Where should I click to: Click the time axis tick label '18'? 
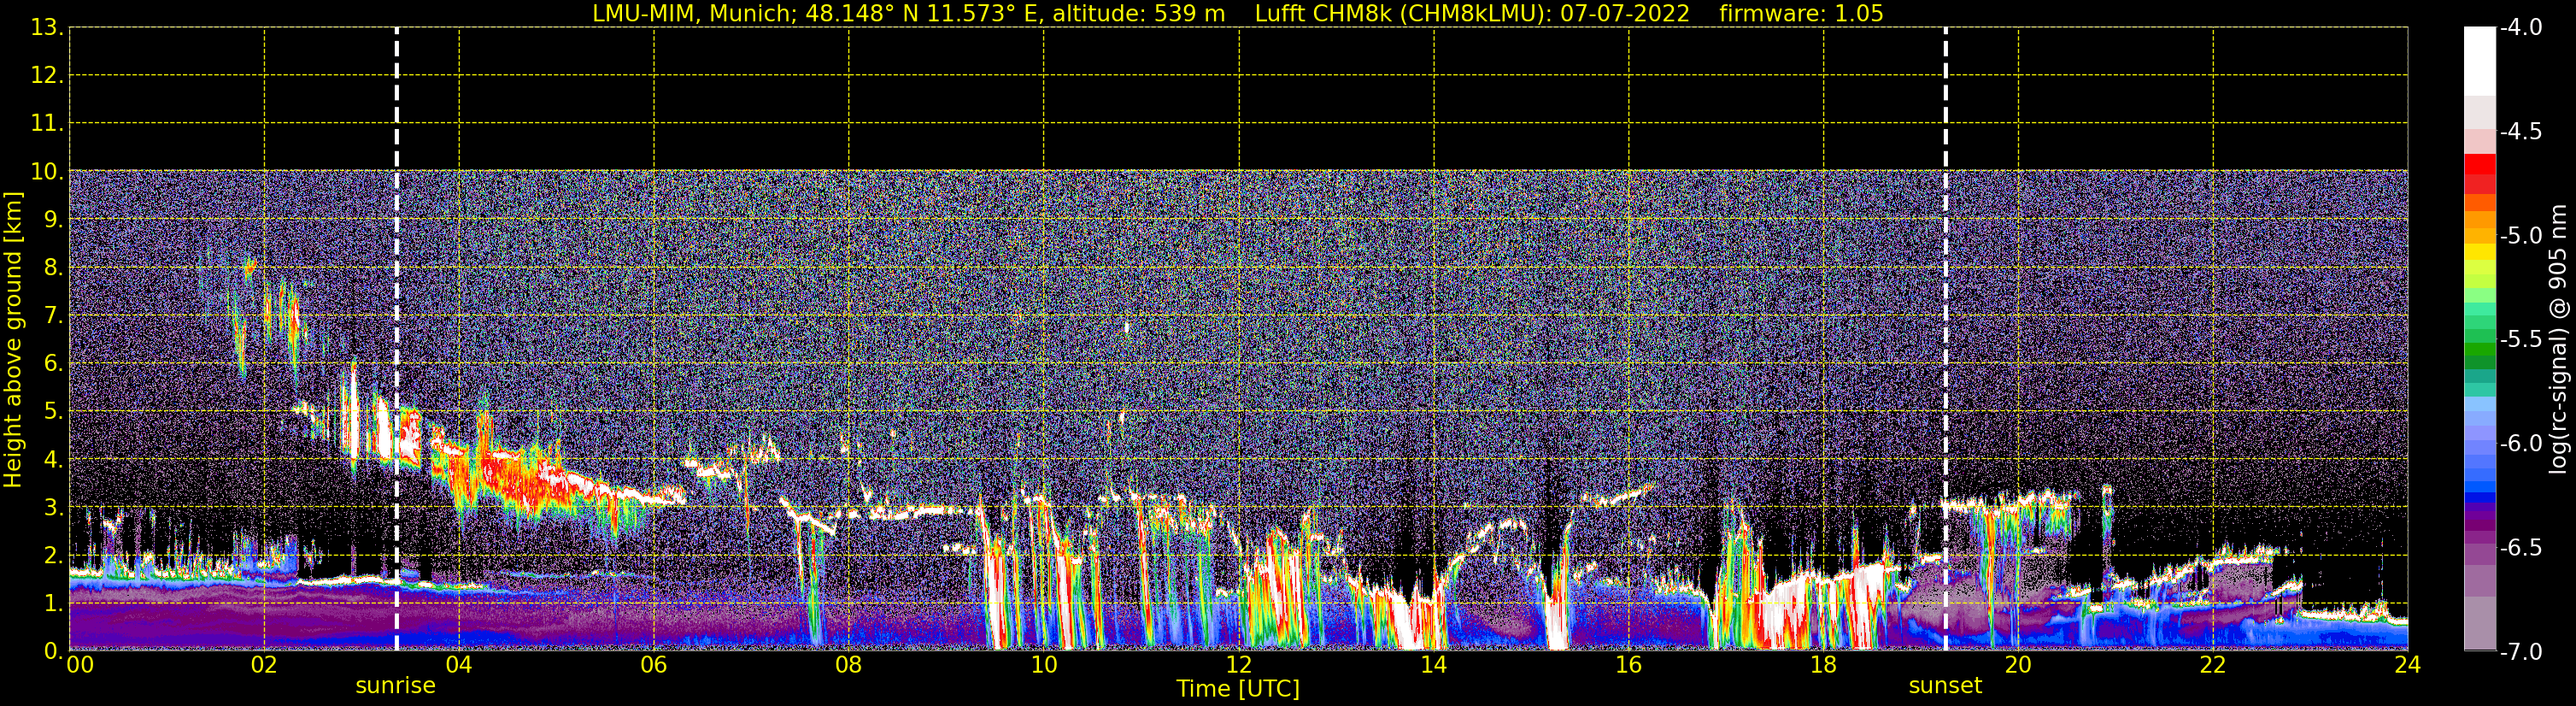click(x=1823, y=666)
